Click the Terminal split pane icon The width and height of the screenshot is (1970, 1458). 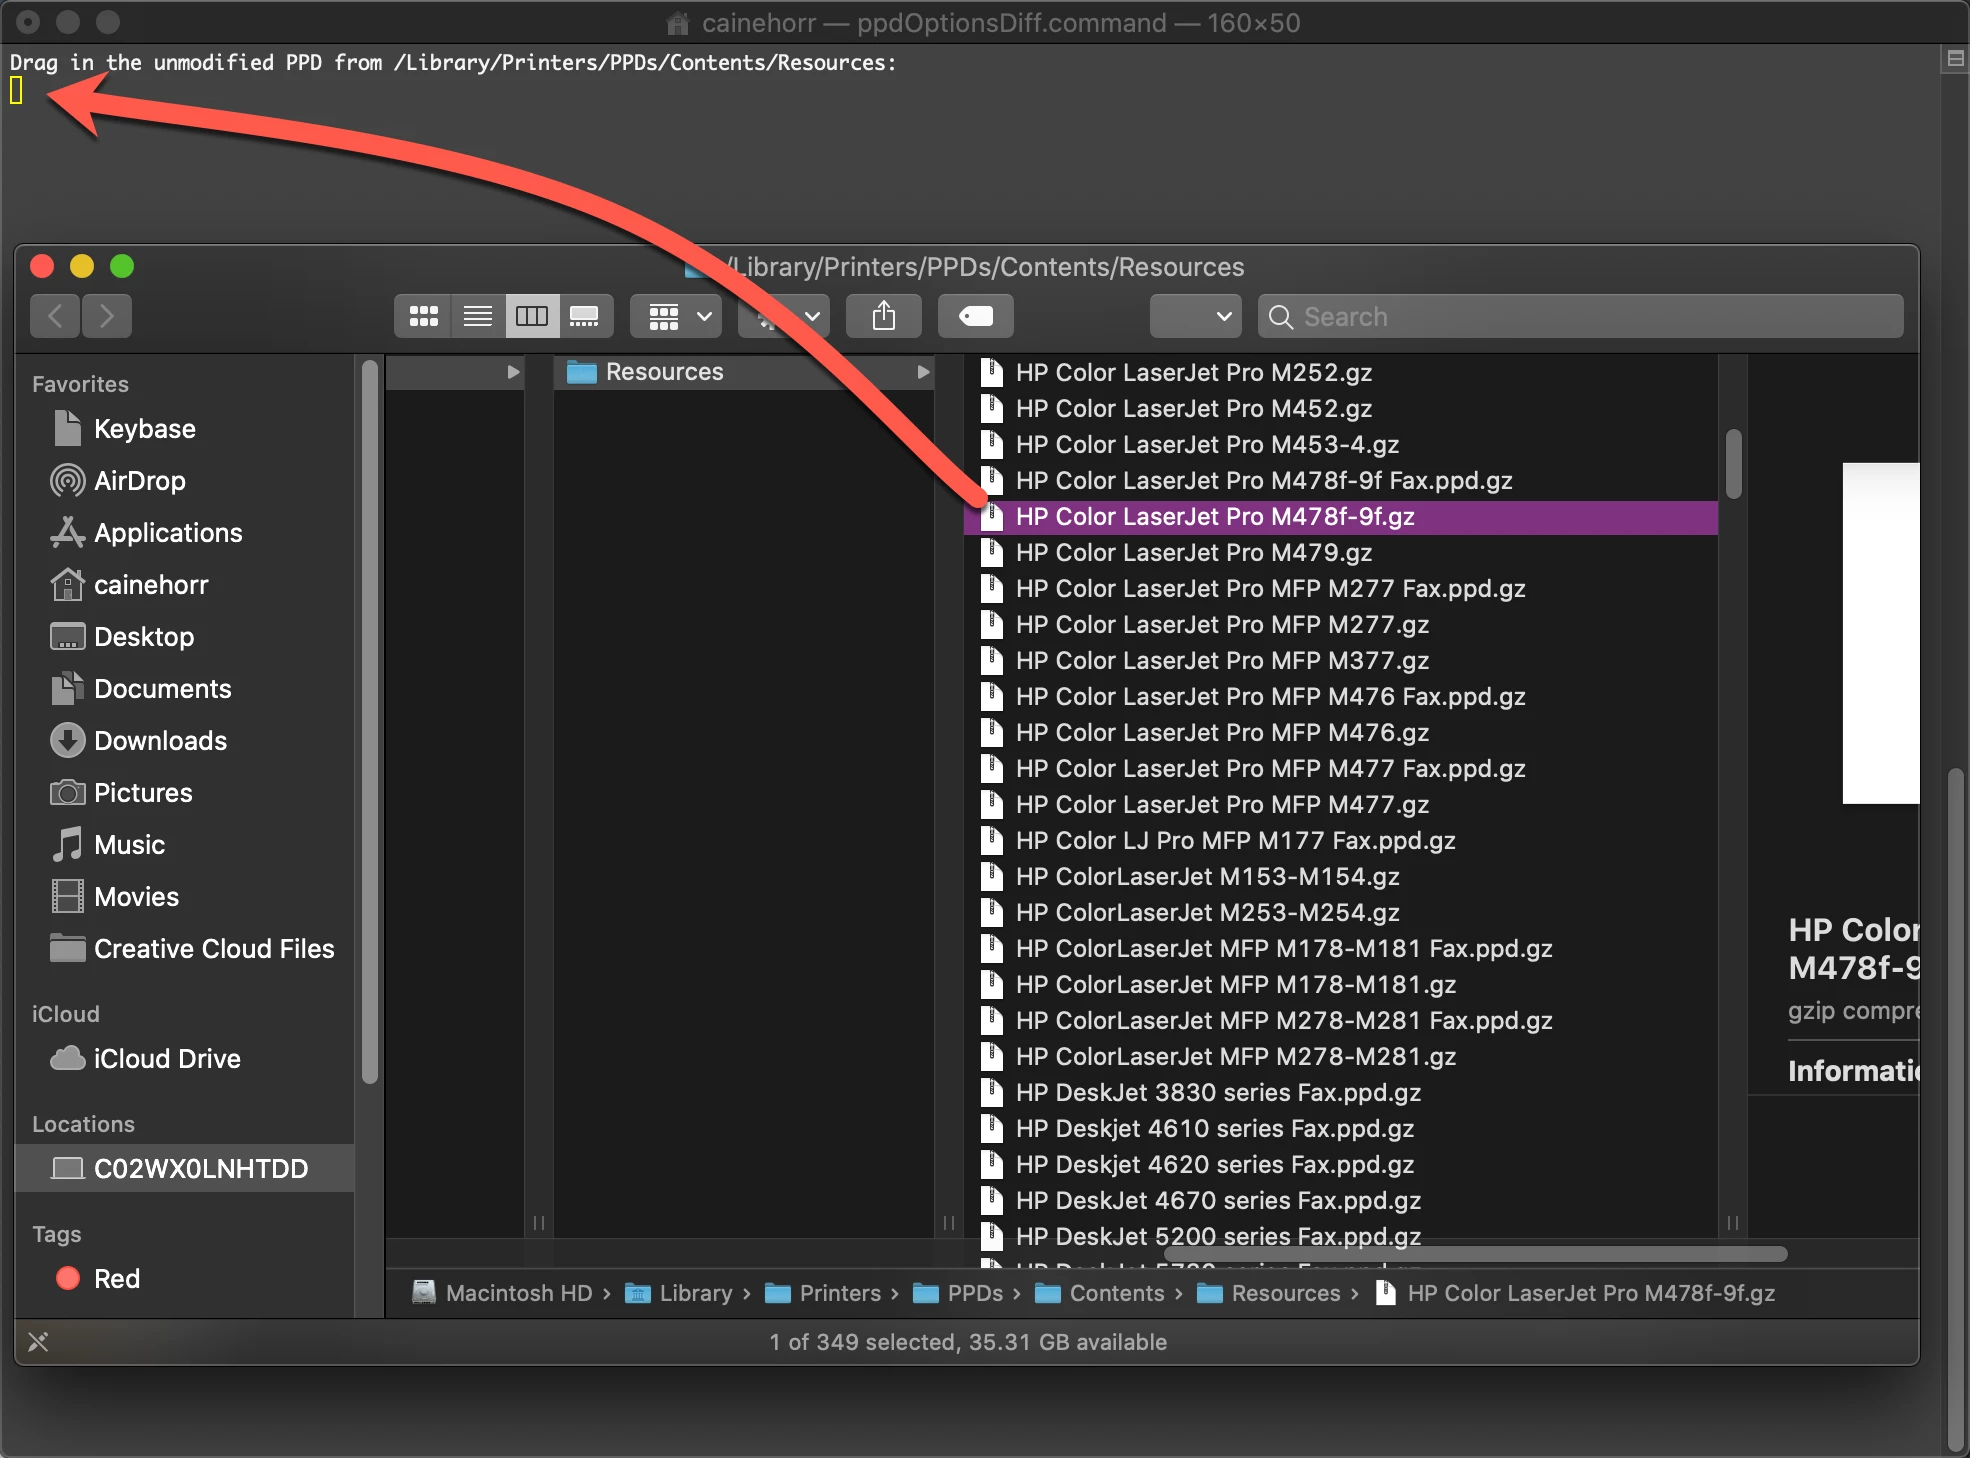pyautogui.click(x=1955, y=58)
